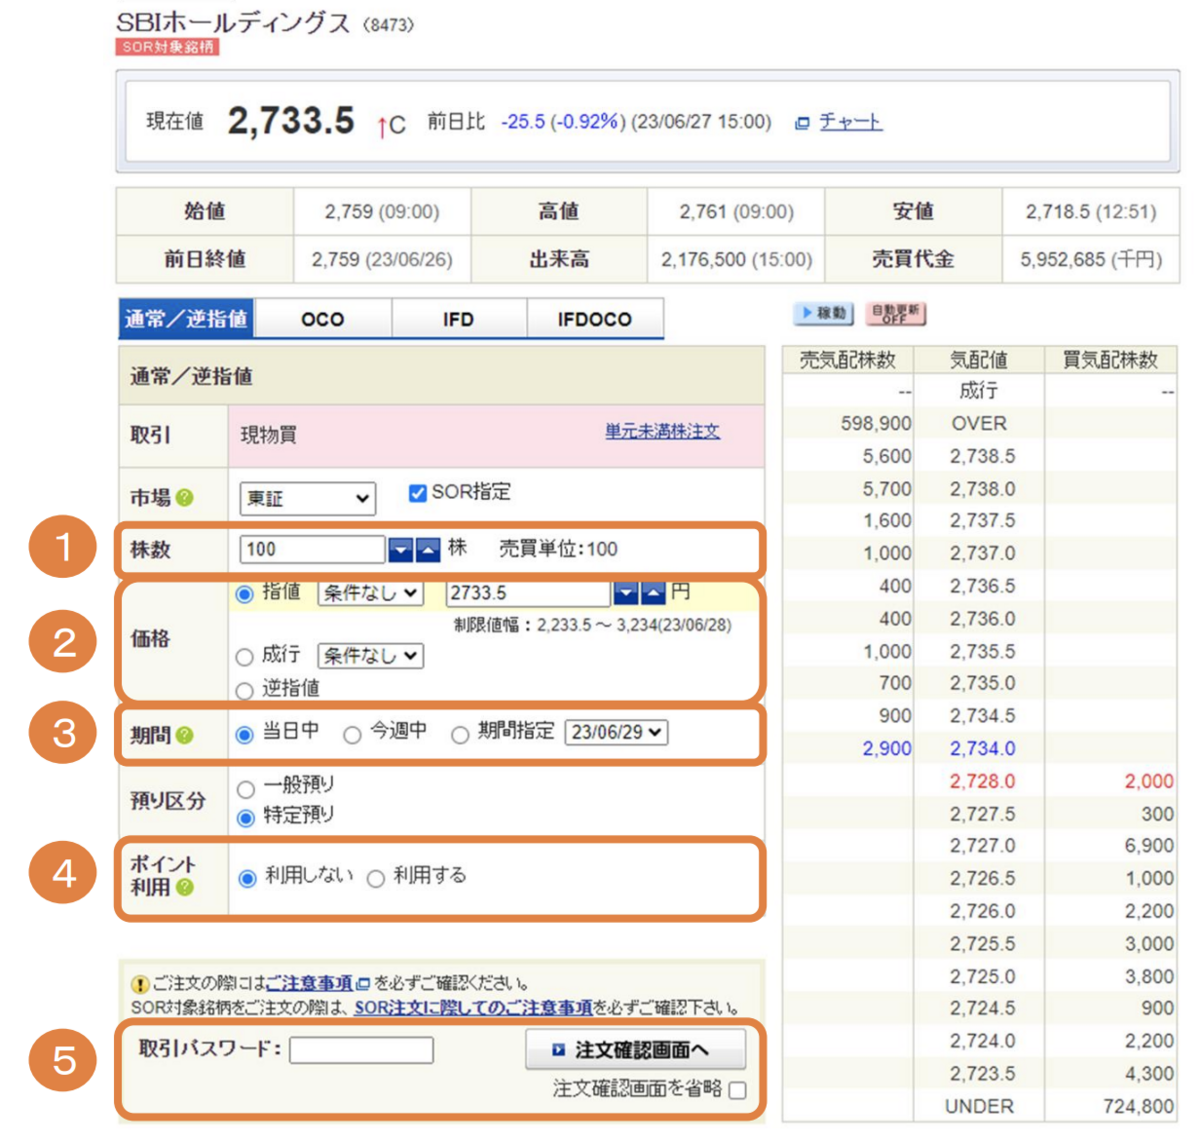1200x1142 pixels.
Task: Toggle the 自動更新 OFF button
Action: coord(895,314)
